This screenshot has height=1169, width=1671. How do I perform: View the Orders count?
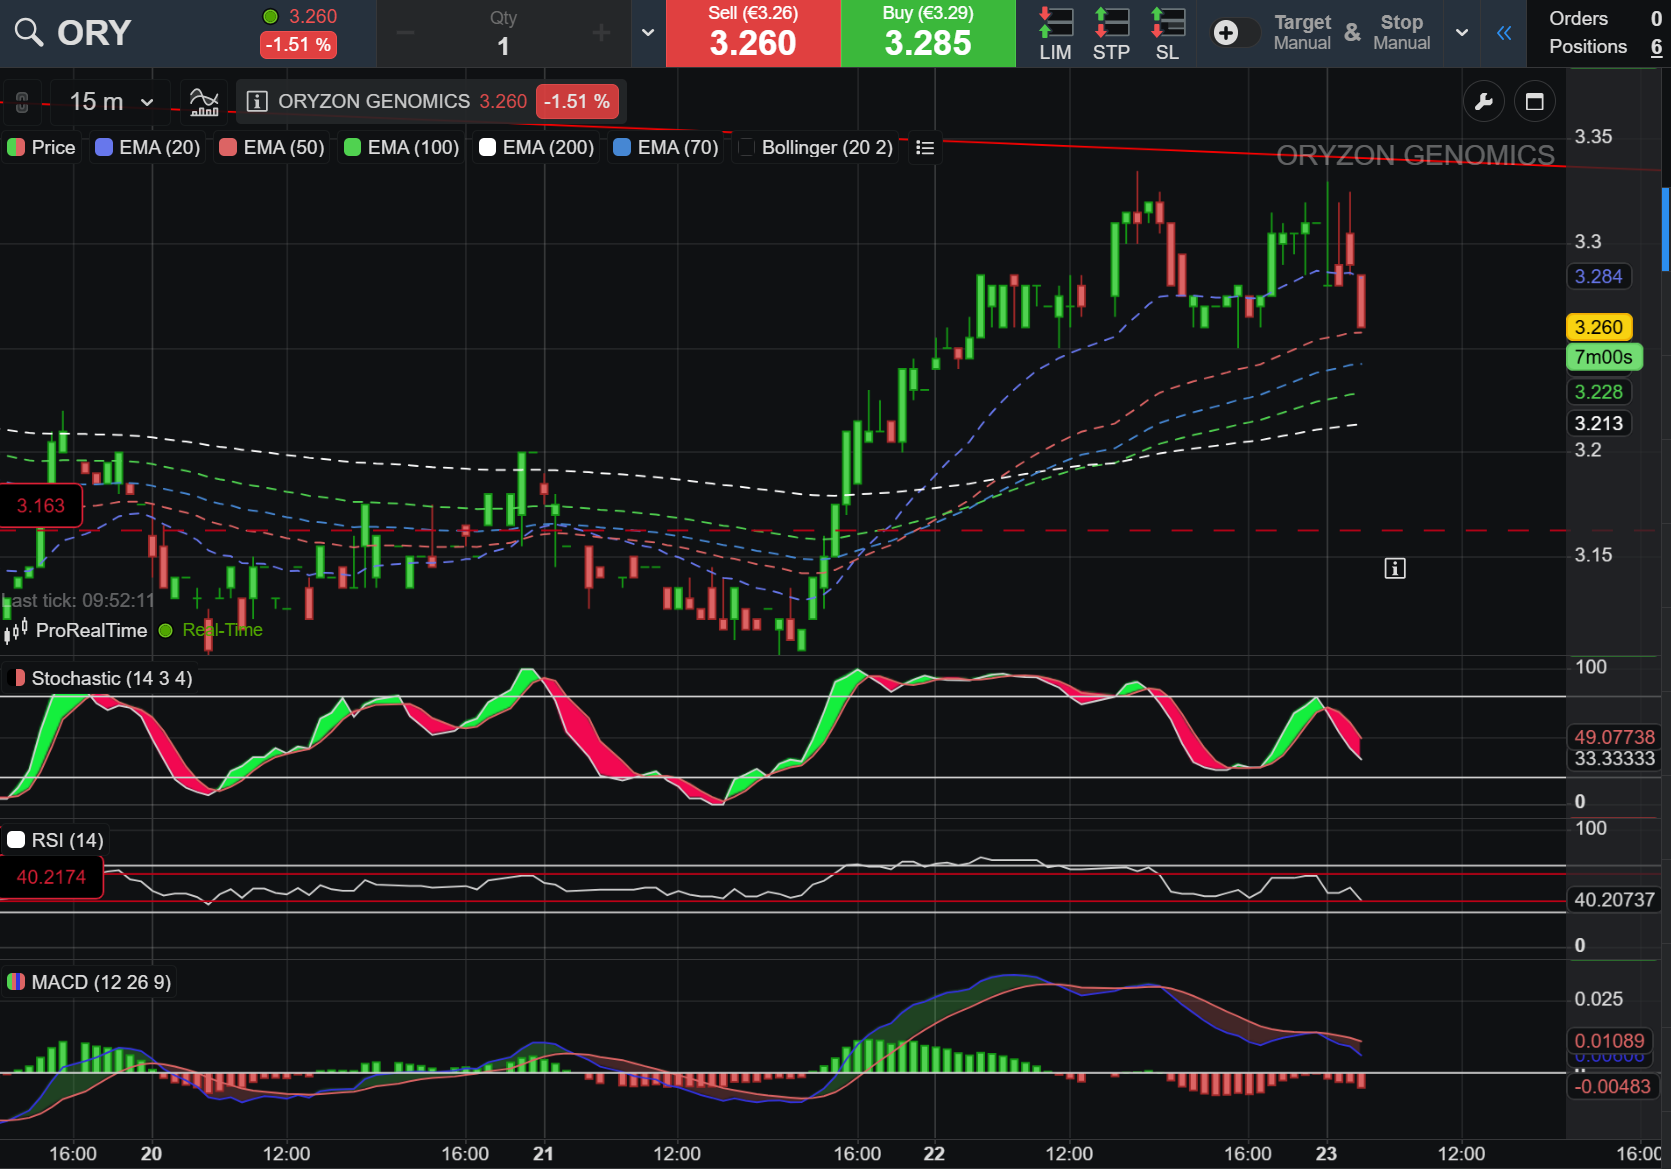pos(1605,18)
